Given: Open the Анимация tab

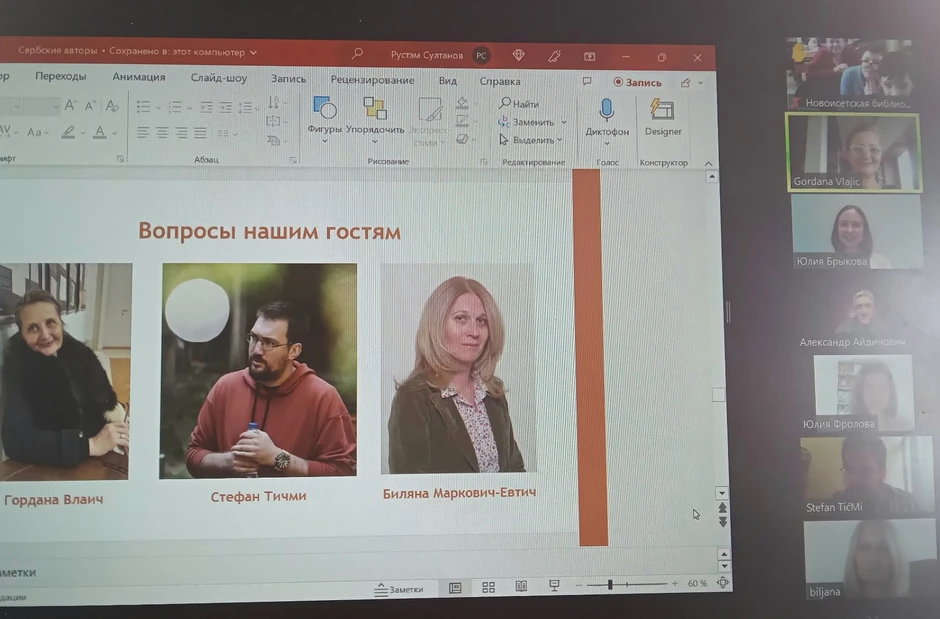Looking at the screenshot, I should click(139, 77).
